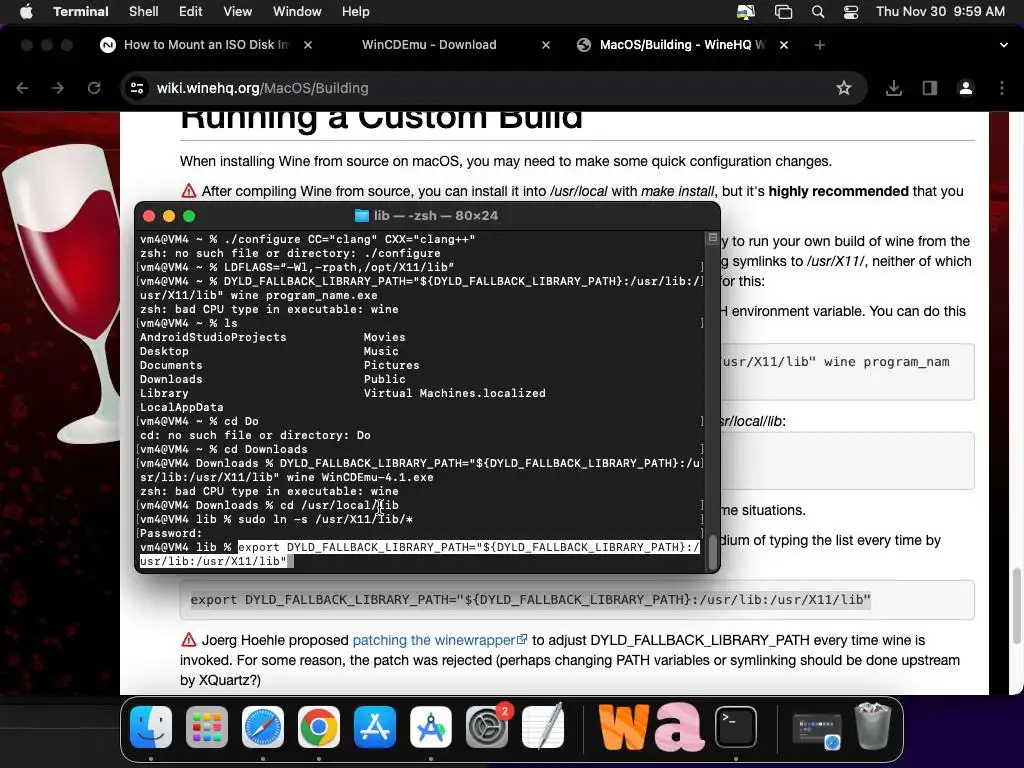This screenshot has height=768, width=1024.
Task: Close the Terminal window with red button
Action: pos(149,216)
